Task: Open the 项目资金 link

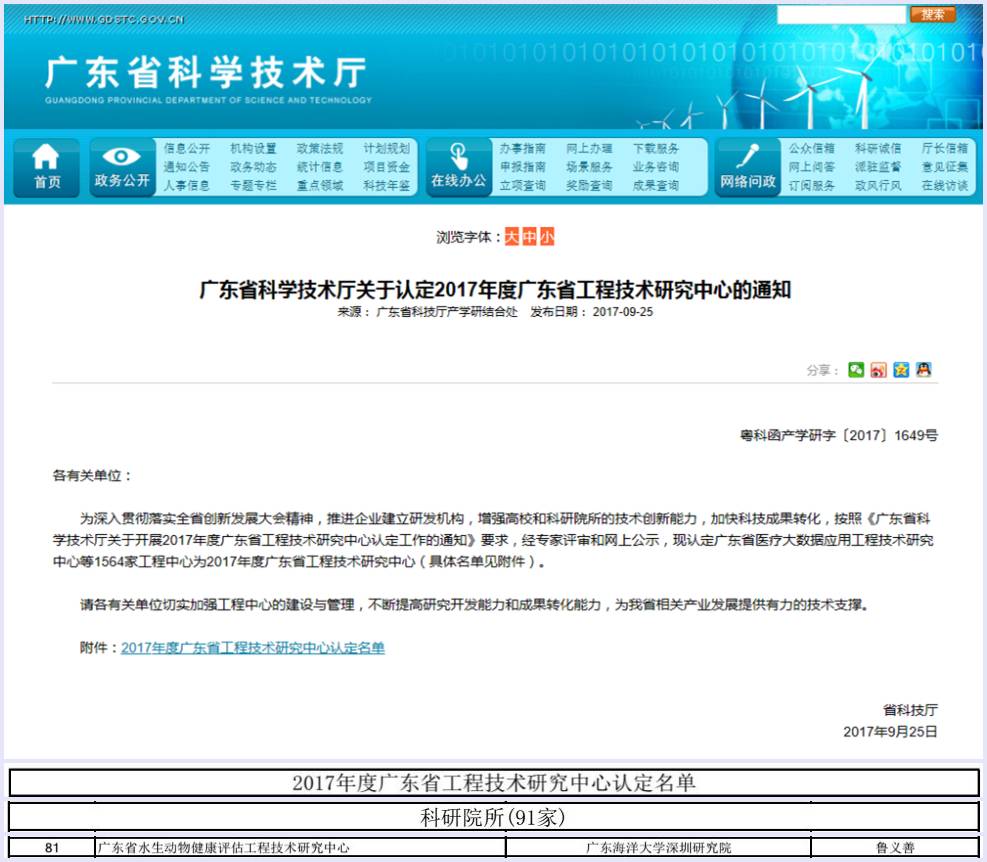Action: (386, 167)
